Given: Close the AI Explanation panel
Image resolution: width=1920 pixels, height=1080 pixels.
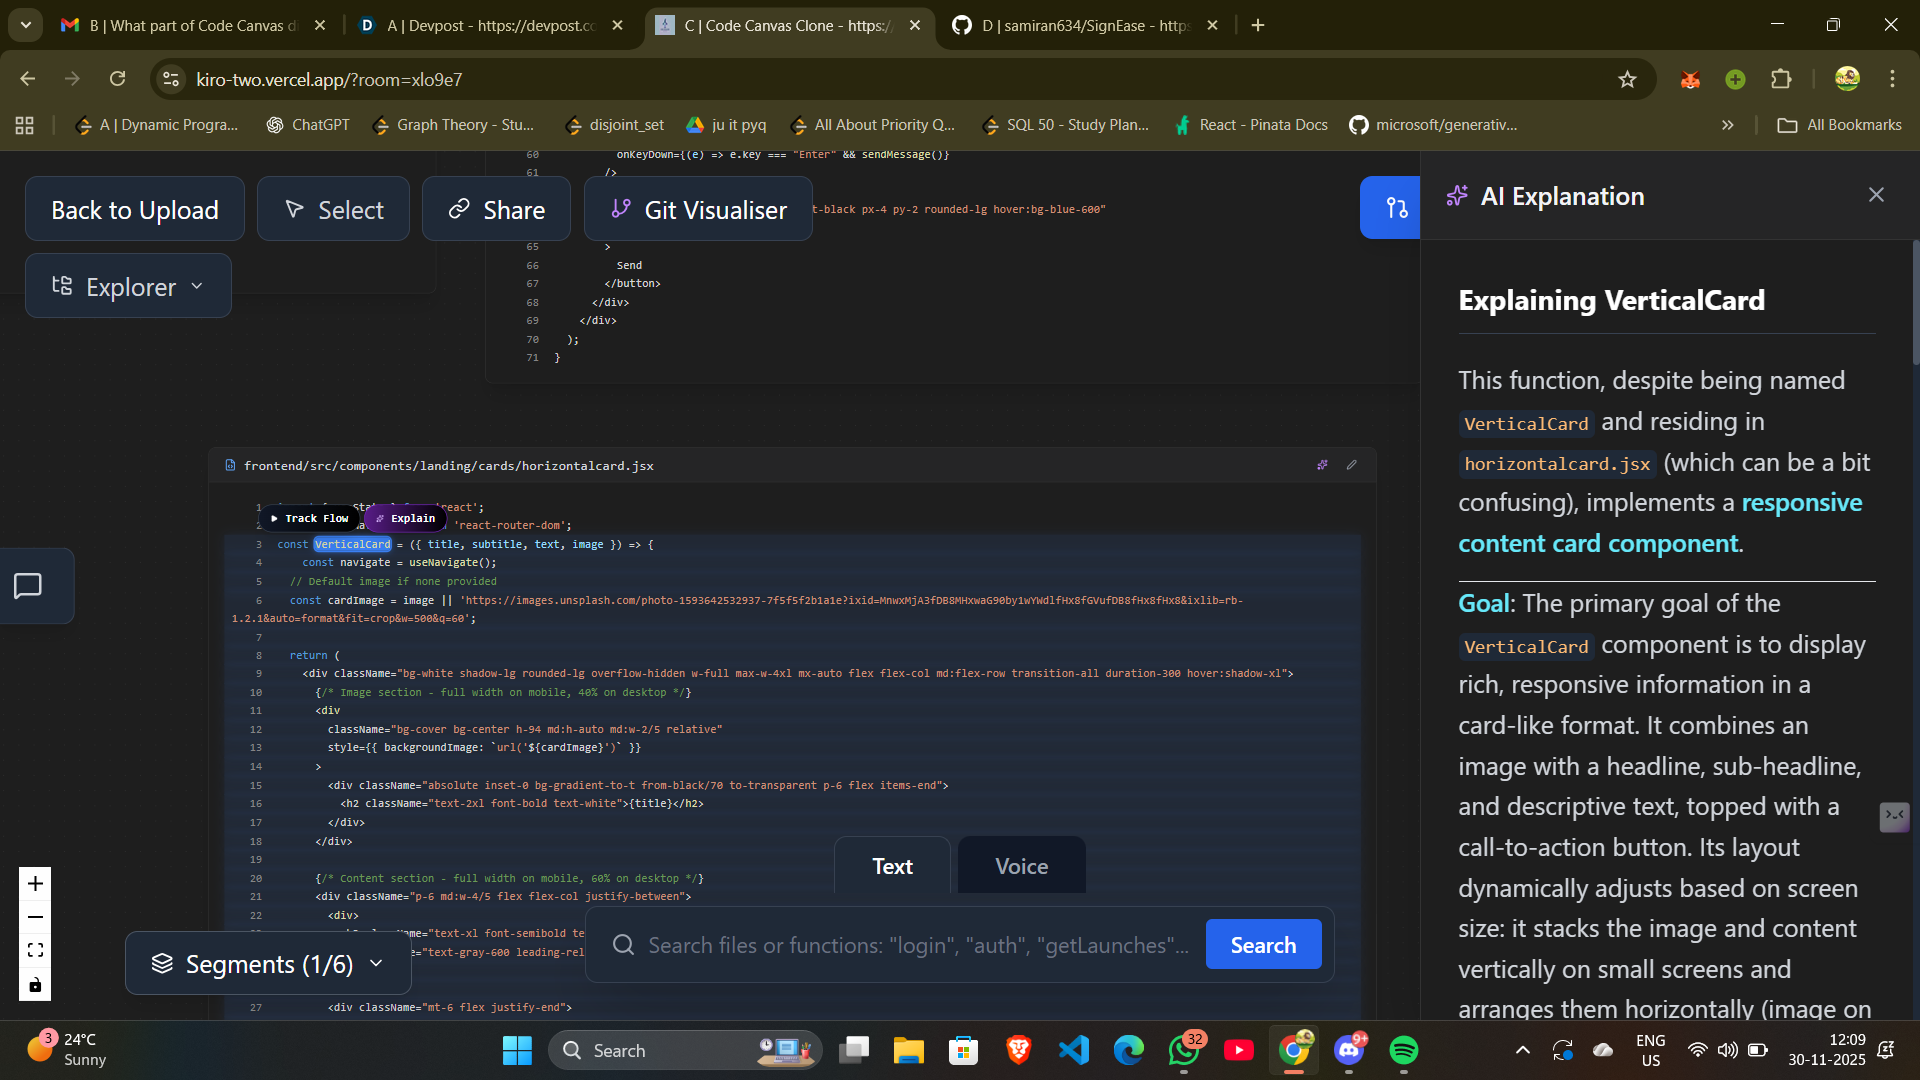Looking at the screenshot, I should click(x=1876, y=195).
